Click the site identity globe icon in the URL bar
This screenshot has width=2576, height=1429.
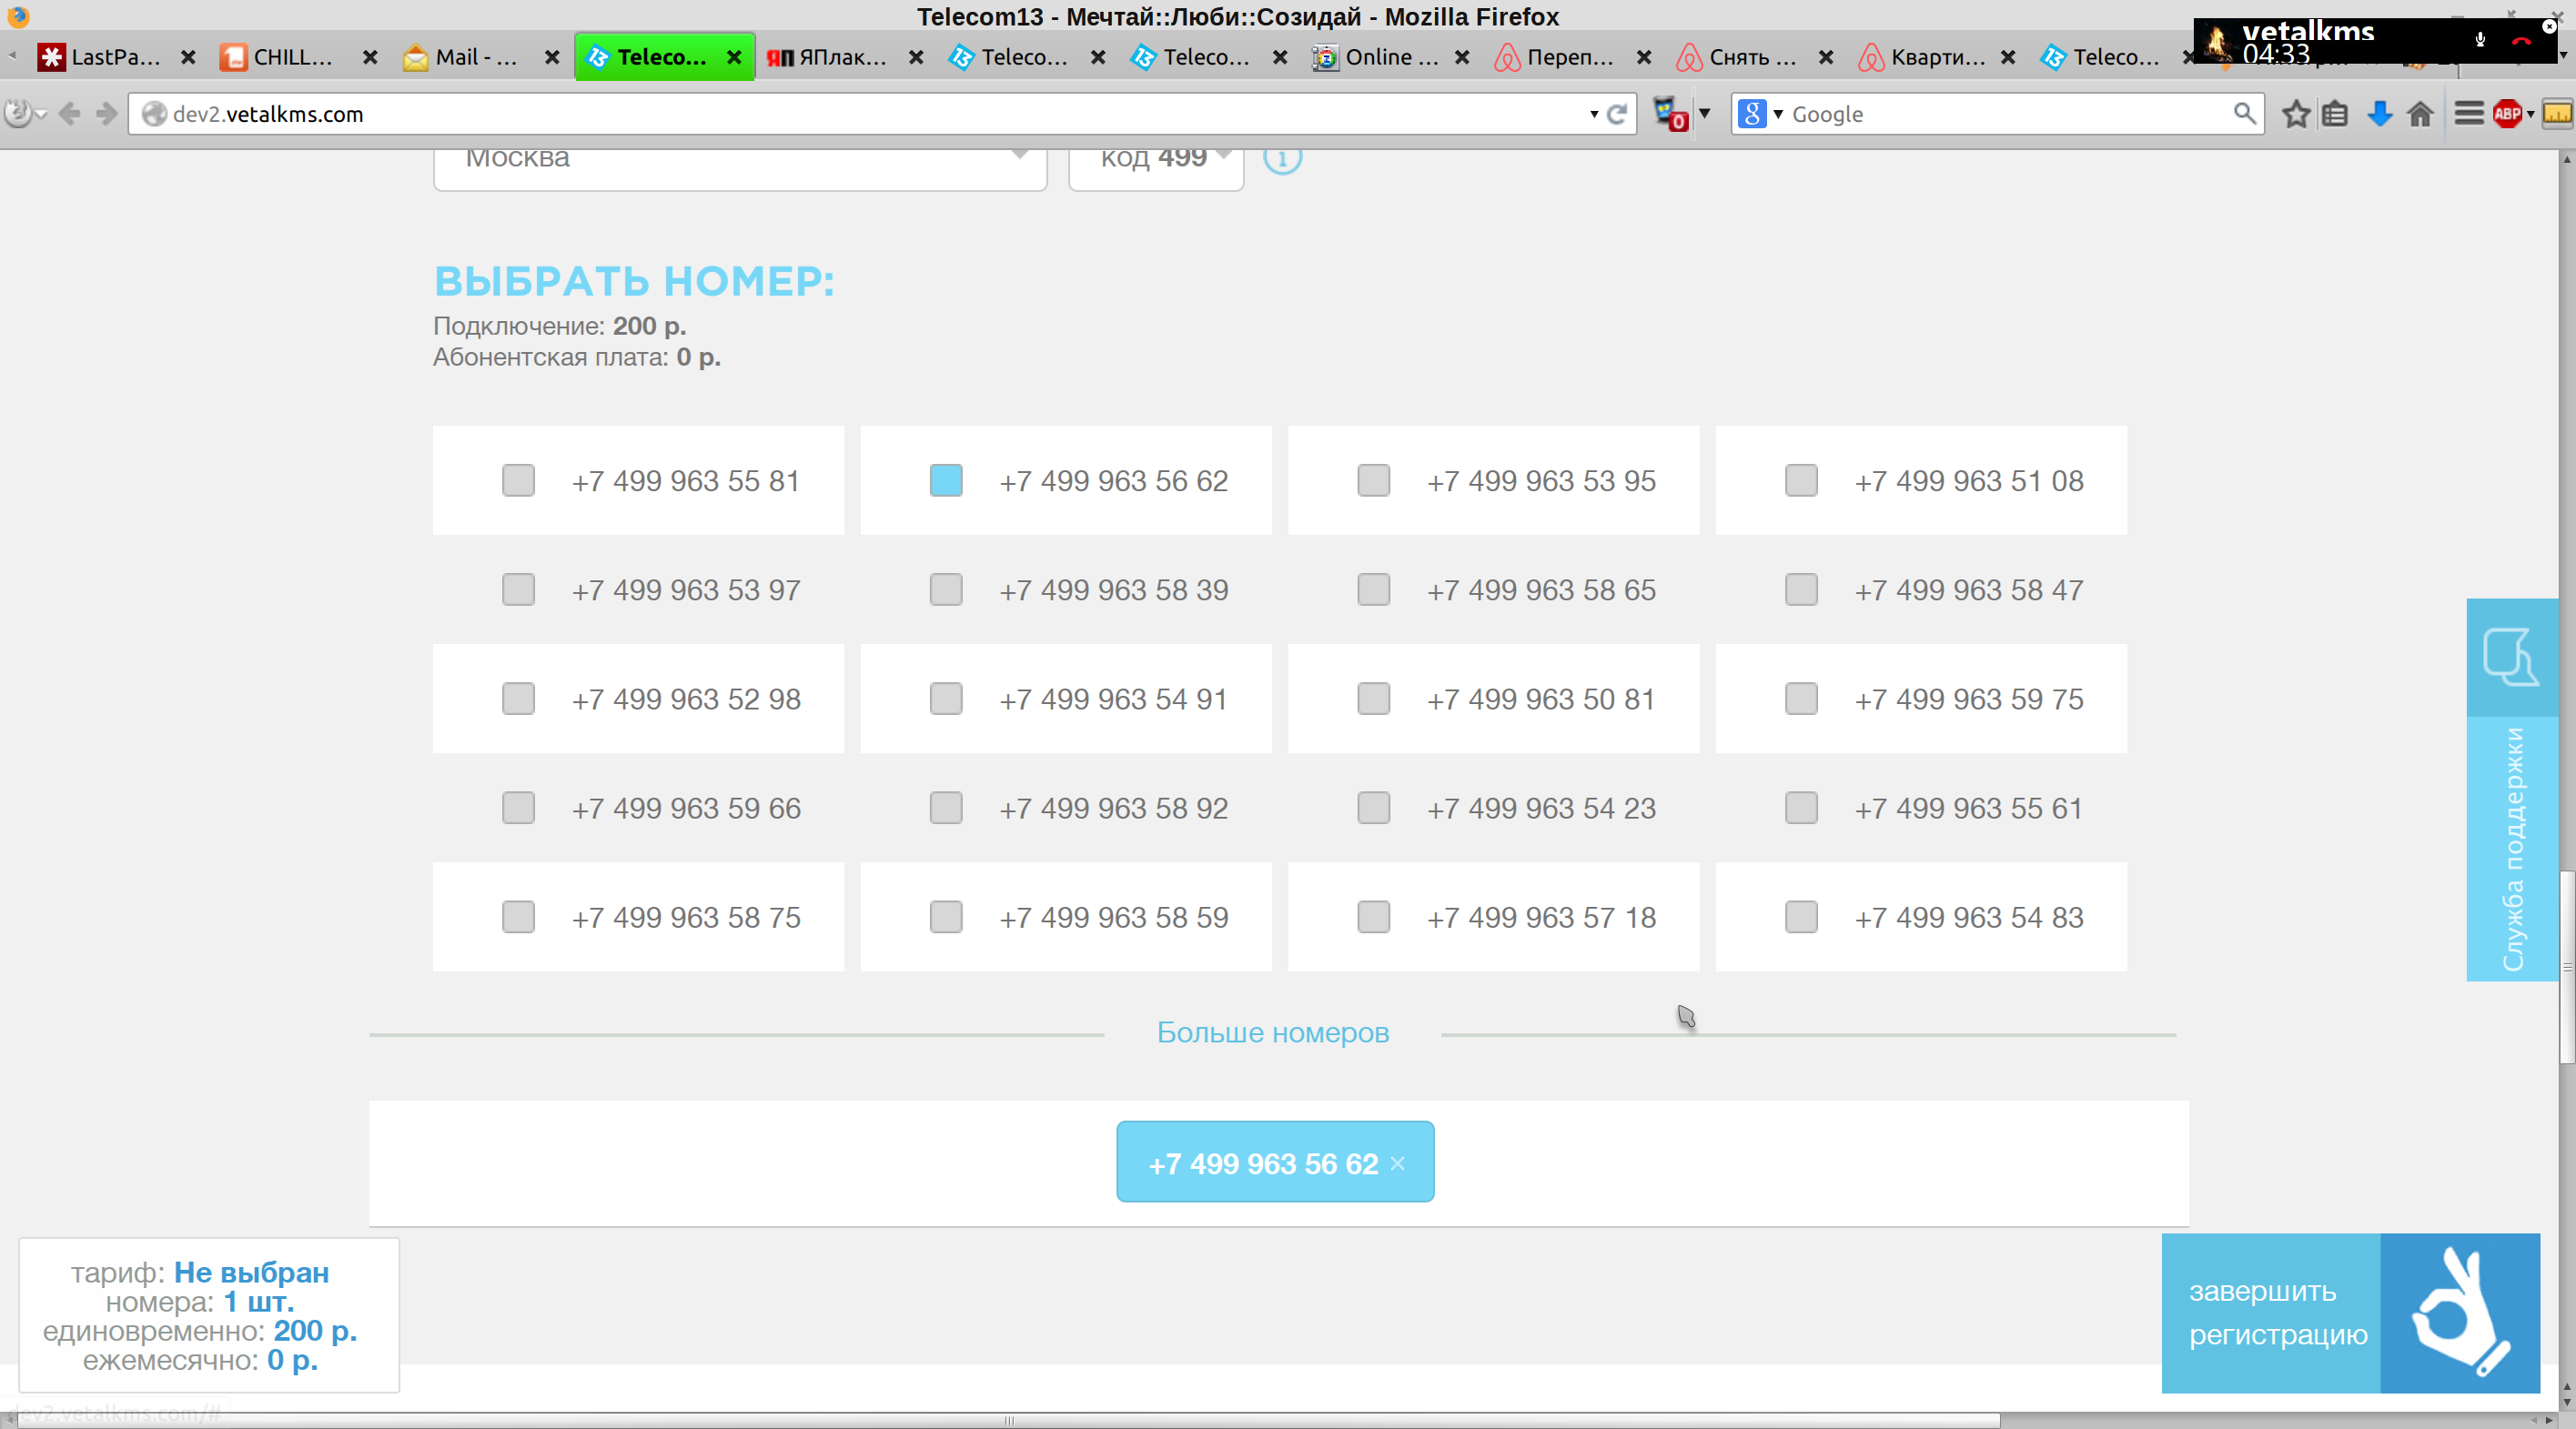click(x=153, y=114)
